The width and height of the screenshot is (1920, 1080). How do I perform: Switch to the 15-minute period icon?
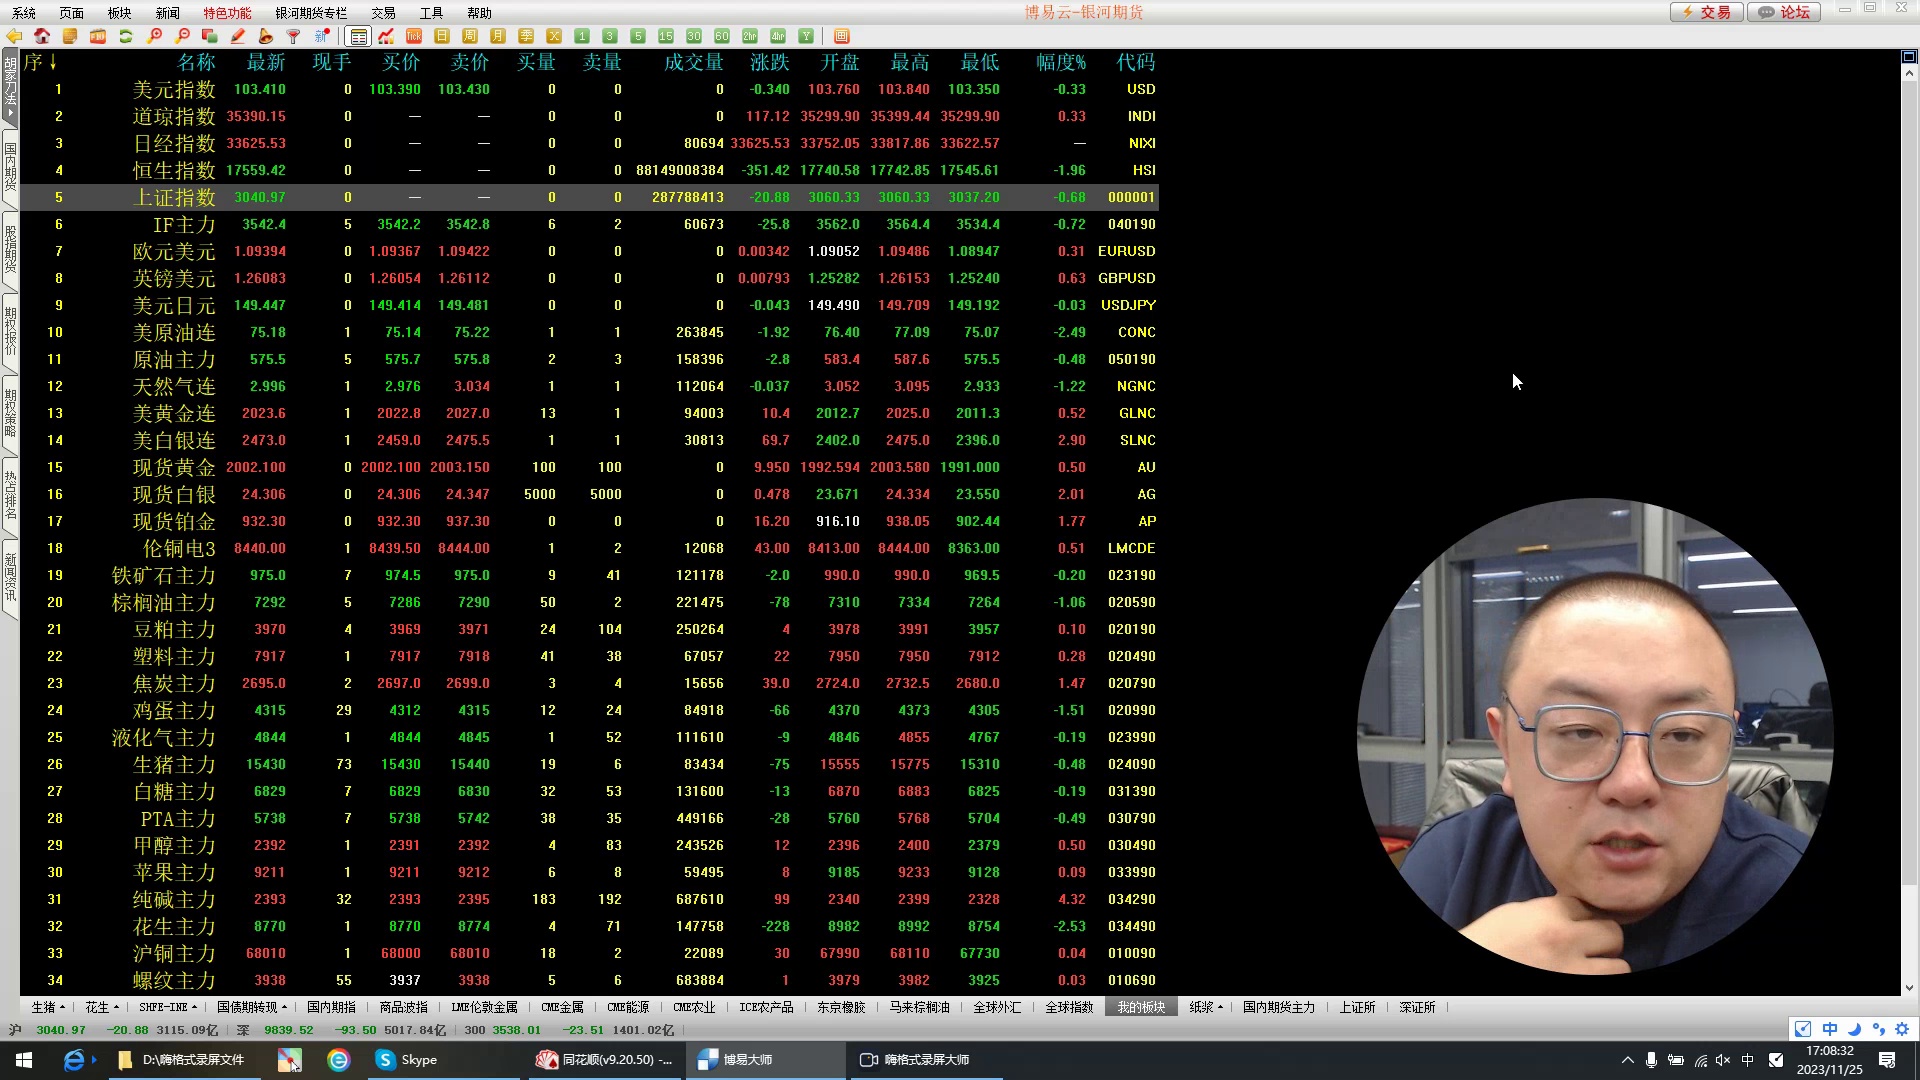click(x=666, y=36)
